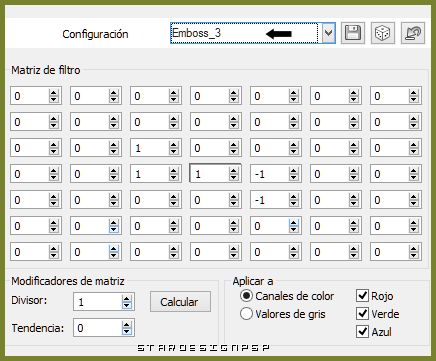Use the spinner of the center matrix cell
The height and width of the screenshot is (361, 436).
pos(234,174)
